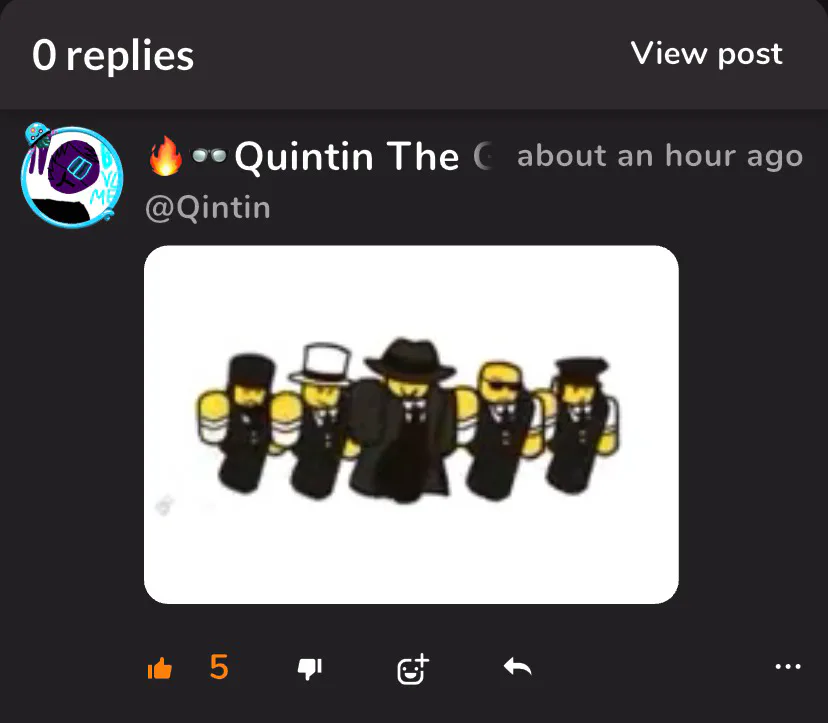Reply to the post using arrow icon
The height and width of the screenshot is (723, 828).
click(x=518, y=667)
